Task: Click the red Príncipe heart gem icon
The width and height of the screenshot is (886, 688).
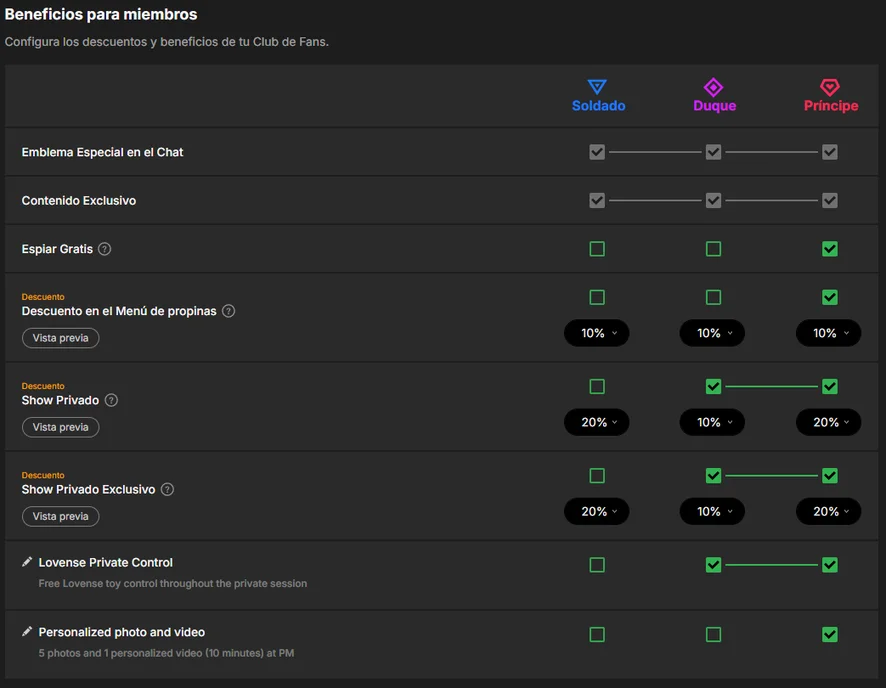Action: coord(829,88)
